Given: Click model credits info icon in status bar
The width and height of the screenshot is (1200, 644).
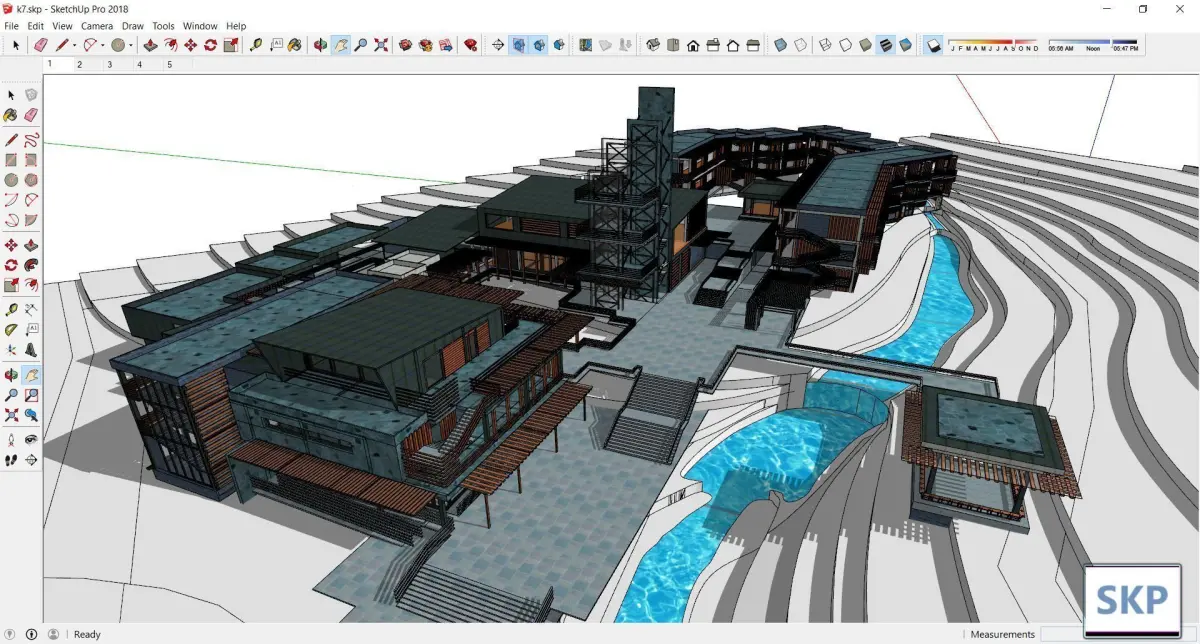Looking at the screenshot, I should (x=31, y=634).
